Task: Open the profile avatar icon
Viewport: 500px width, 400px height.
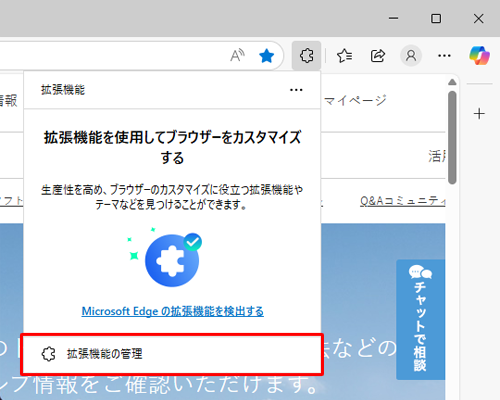Action: click(411, 56)
